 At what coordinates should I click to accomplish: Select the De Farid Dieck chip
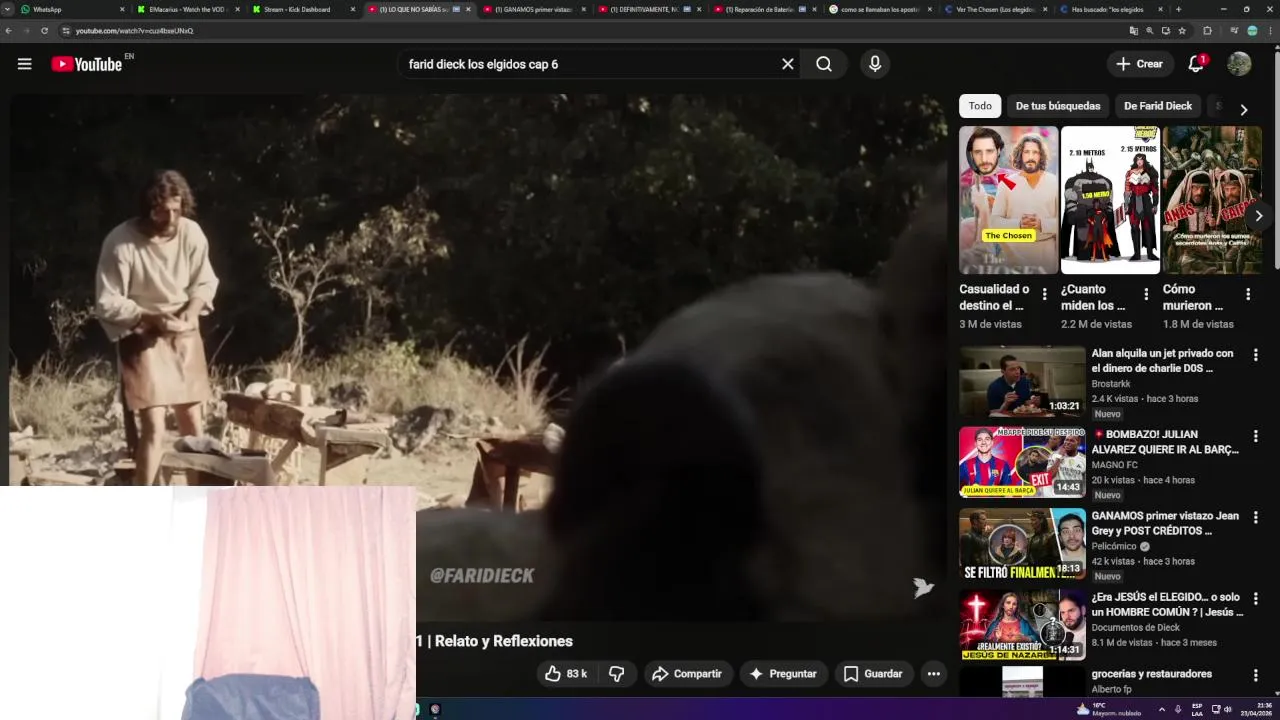[x=1158, y=106]
